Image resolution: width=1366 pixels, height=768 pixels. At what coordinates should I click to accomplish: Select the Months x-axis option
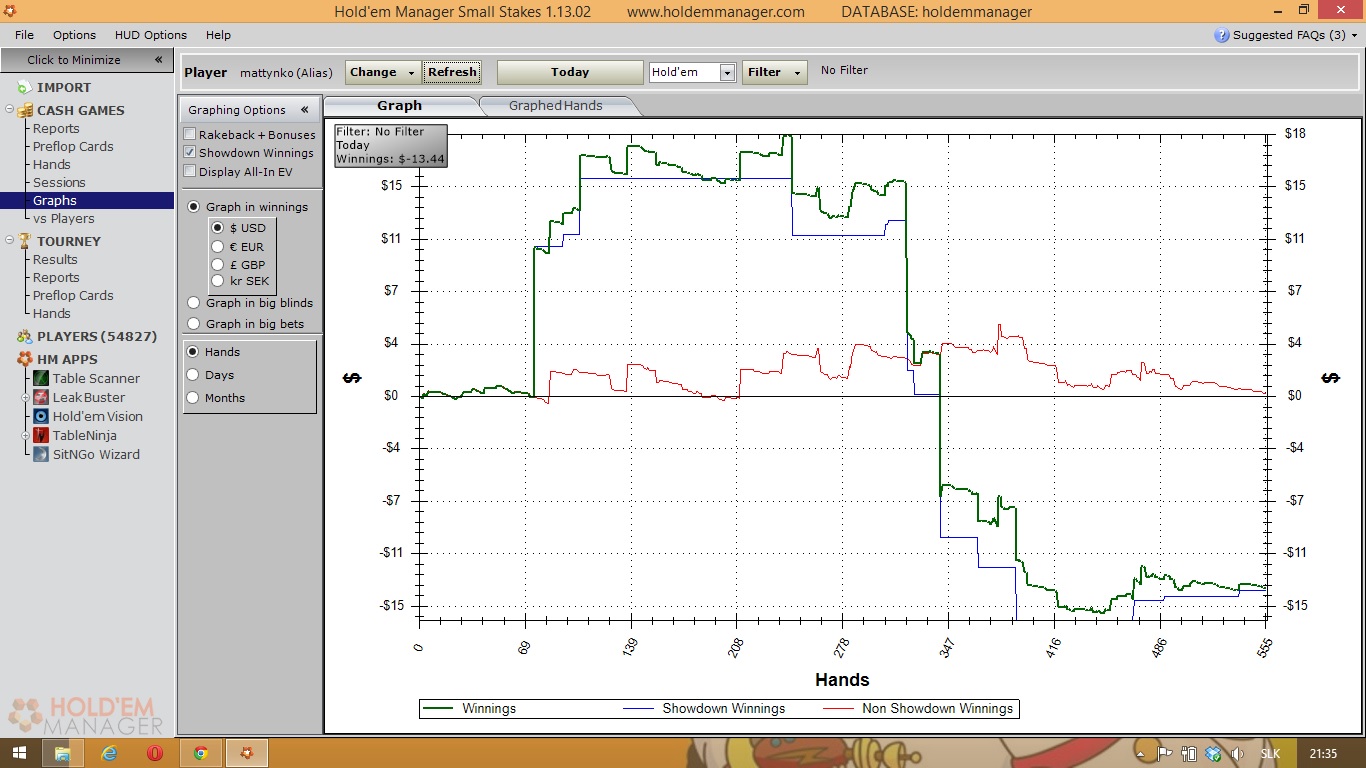pos(193,398)
